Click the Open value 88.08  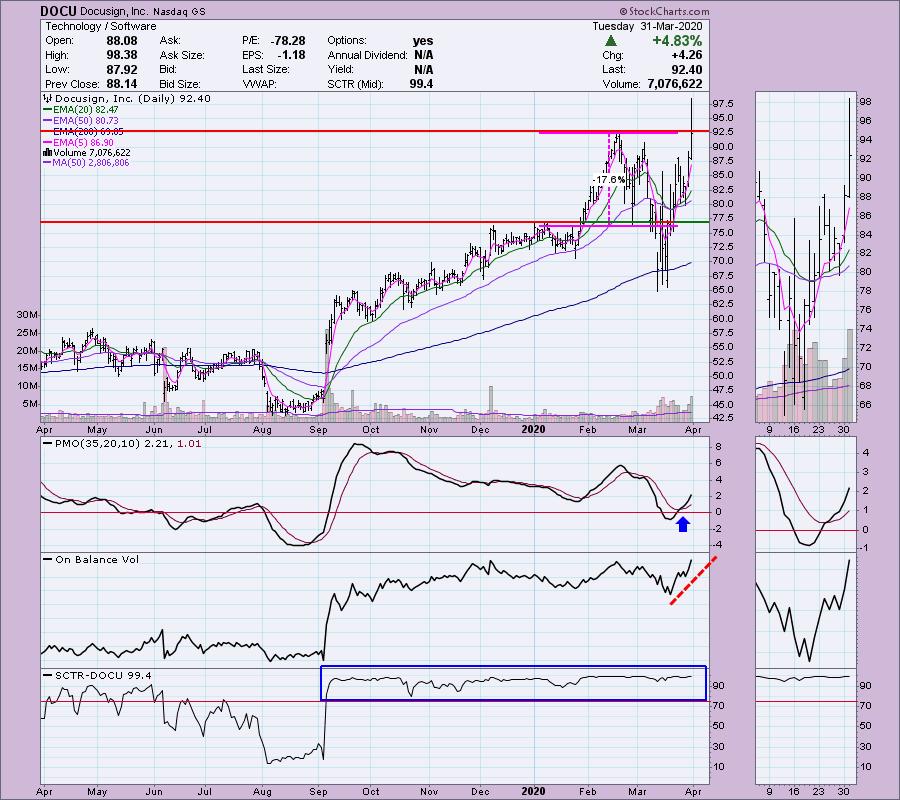pyautogui.click(x=122, y=41)
